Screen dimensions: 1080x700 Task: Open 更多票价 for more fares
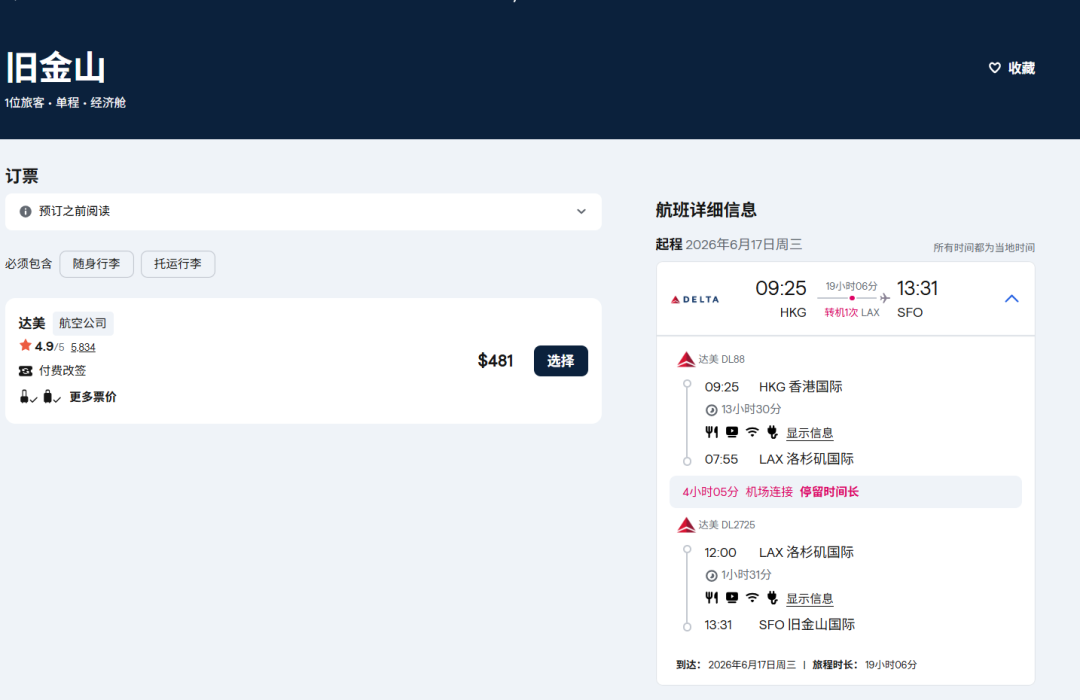coord(93,397)
